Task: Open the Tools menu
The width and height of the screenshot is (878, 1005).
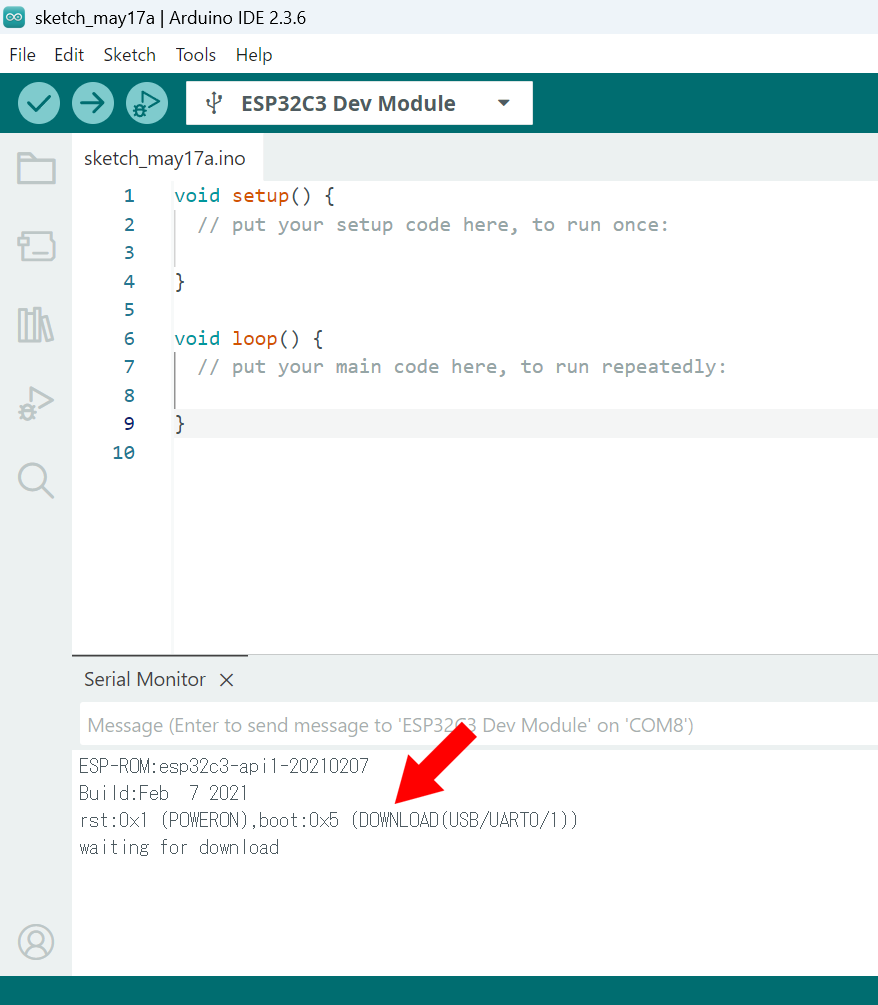Action: pyautogui.click(x=195, y=55)
